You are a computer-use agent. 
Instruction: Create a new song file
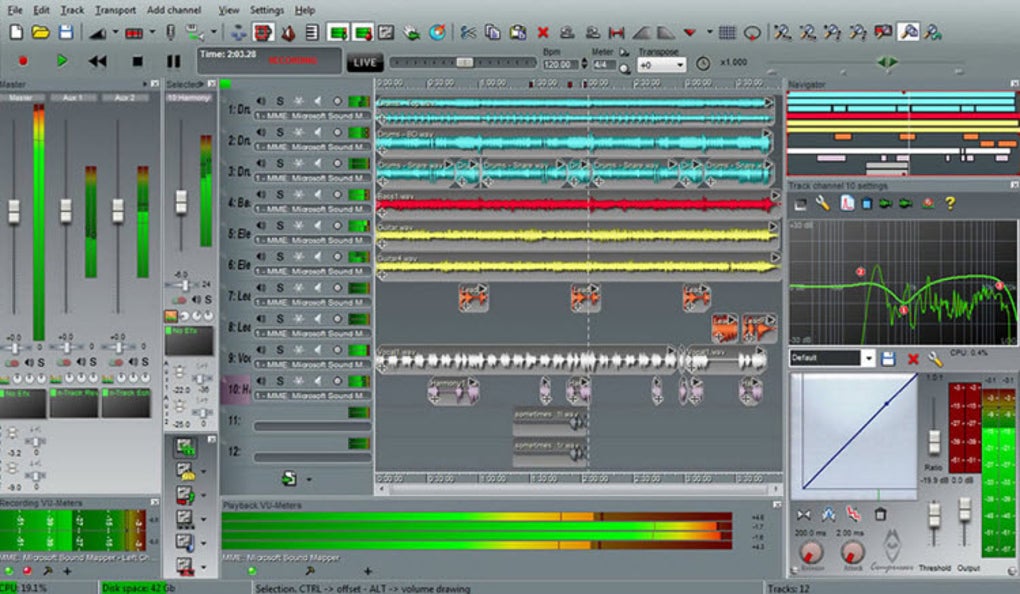(x=16, y=32)
